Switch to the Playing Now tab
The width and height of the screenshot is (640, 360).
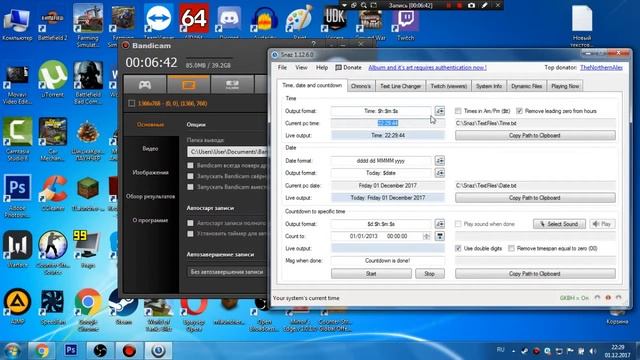point(565,86)
